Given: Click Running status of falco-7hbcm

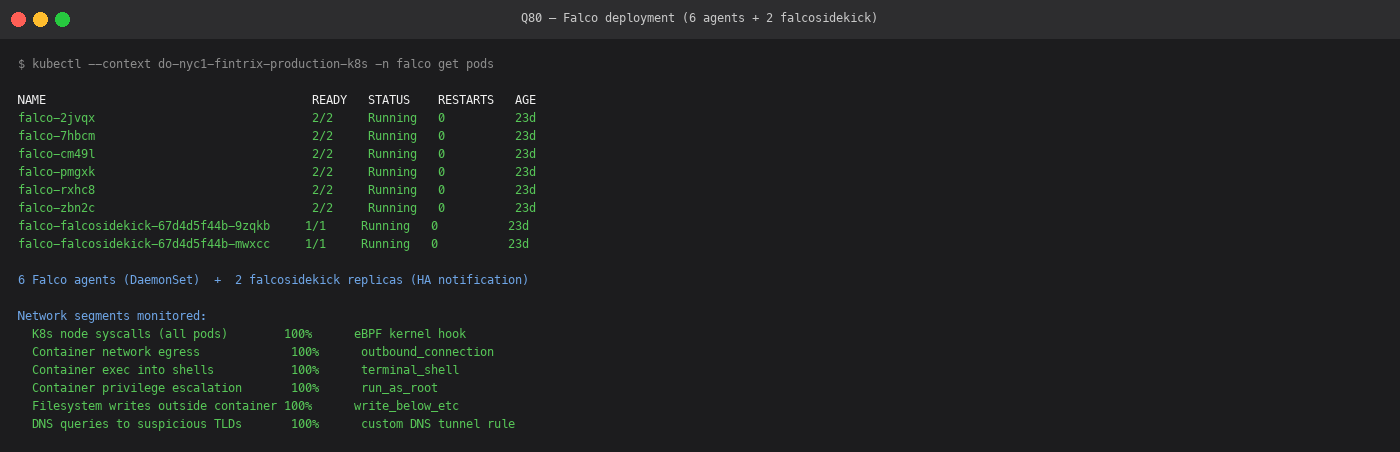Looking at the screenshot, I should point(392,136).
